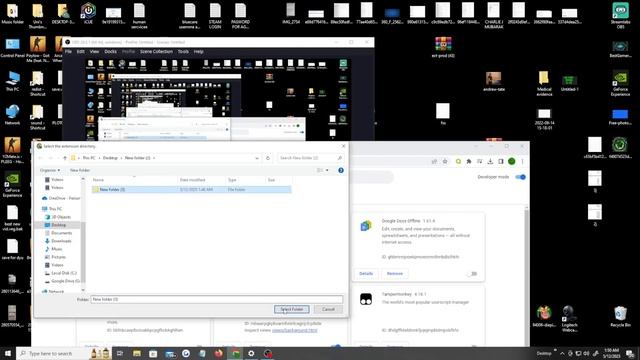This screenshot has height=360, width=640.
Task: Open the Docks menu in OBS
Action: pyautogui.click(x=110, y=52)
